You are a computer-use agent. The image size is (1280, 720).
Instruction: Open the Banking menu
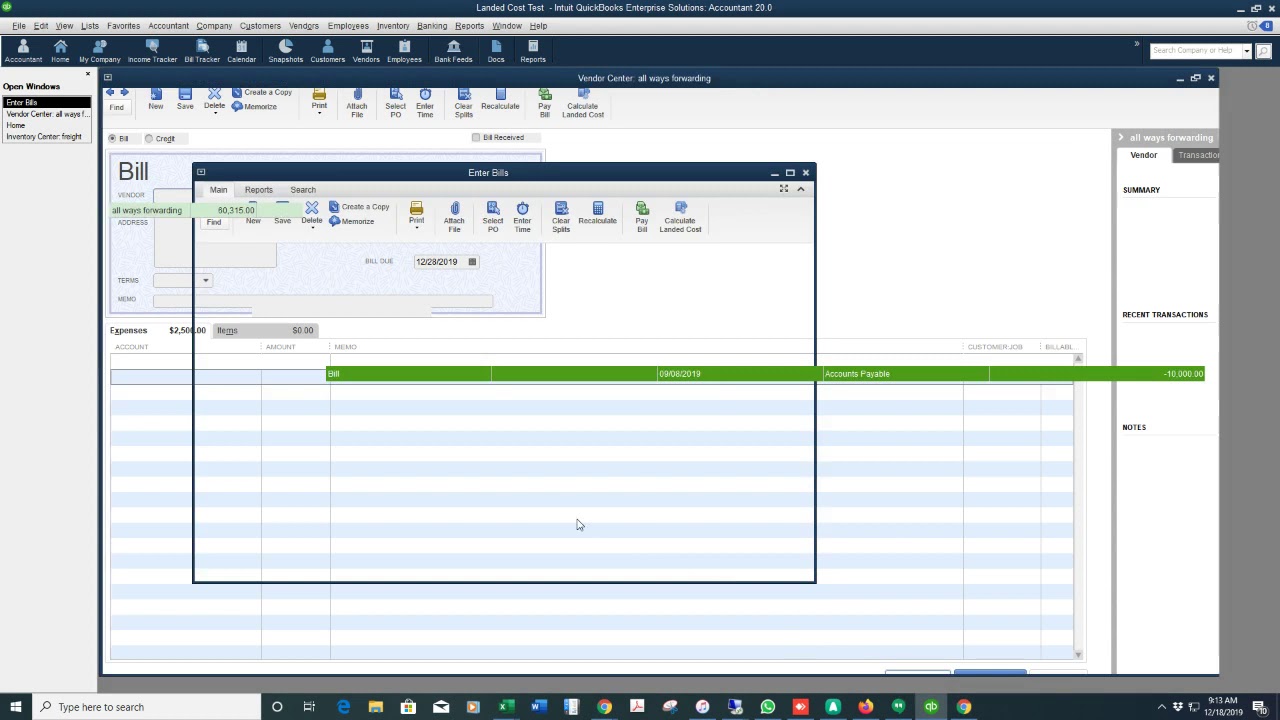pos(432,25)
